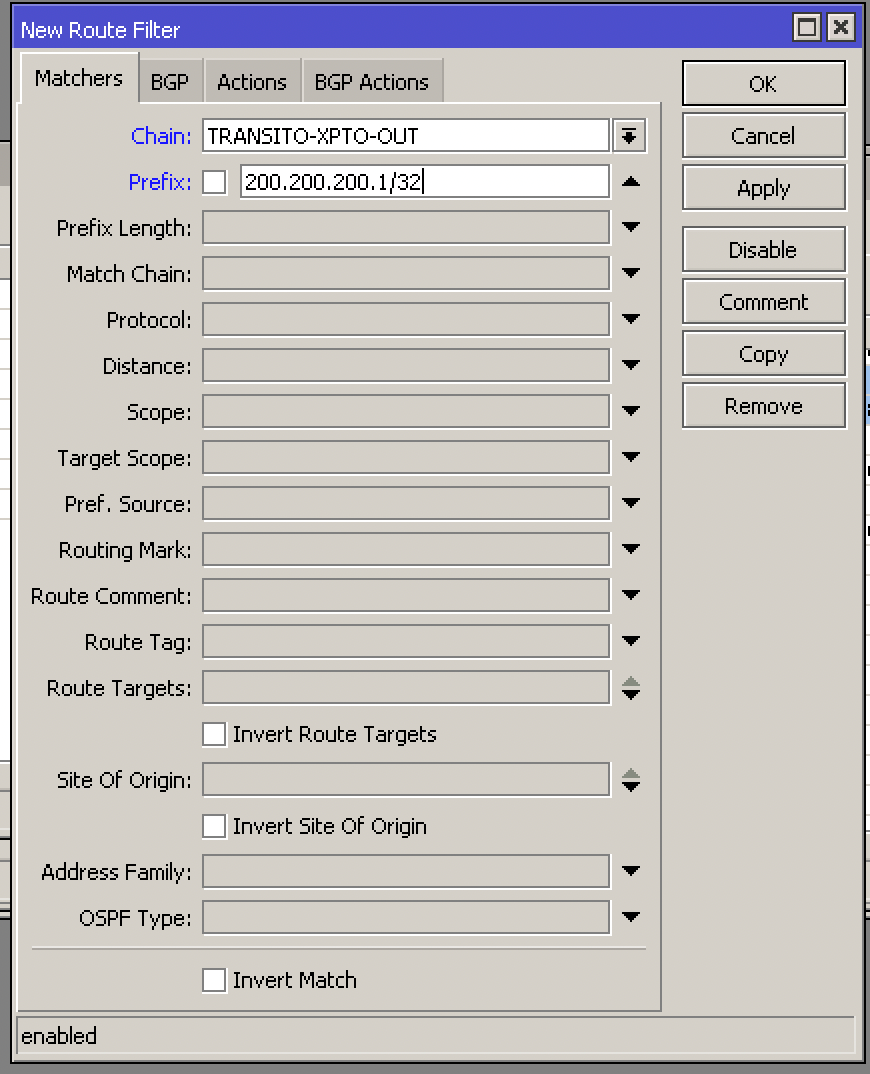
Task: Remove this route filter
Action: tap(764, 406)
